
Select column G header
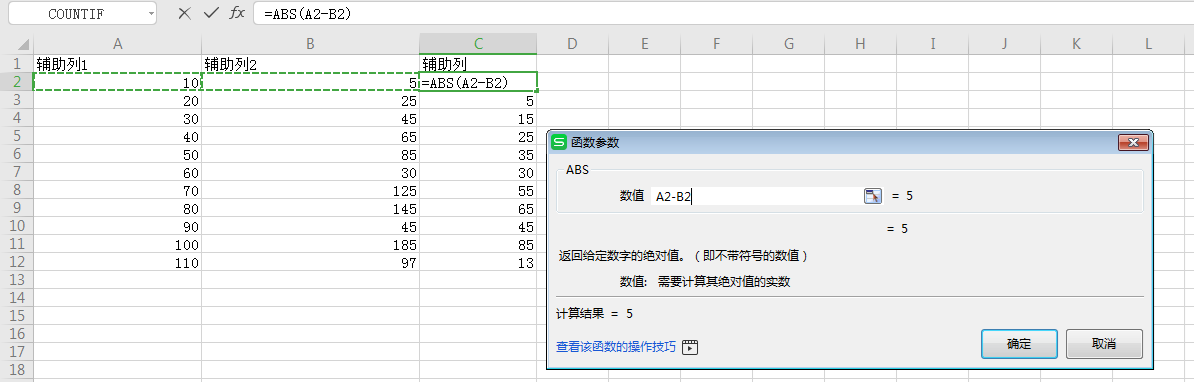point(788,44)
